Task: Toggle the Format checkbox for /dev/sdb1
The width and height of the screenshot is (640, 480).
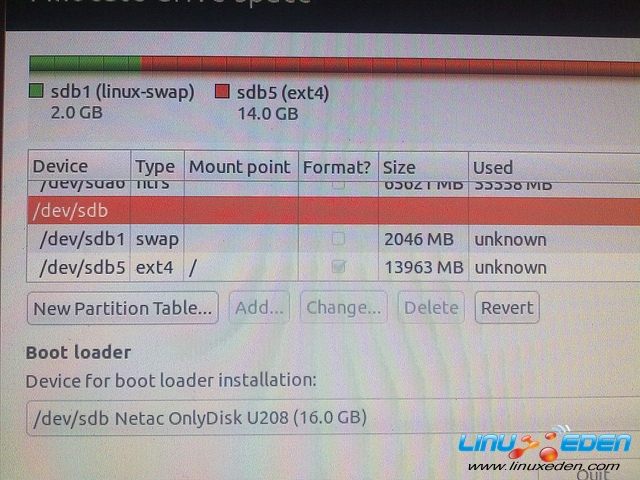Action: pos(338,238)
